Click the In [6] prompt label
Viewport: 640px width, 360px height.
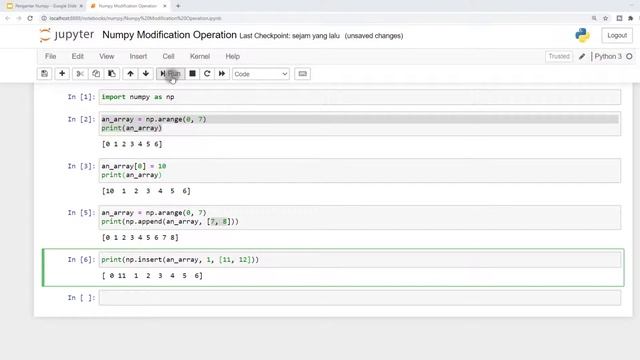click(x=81, y=260)
